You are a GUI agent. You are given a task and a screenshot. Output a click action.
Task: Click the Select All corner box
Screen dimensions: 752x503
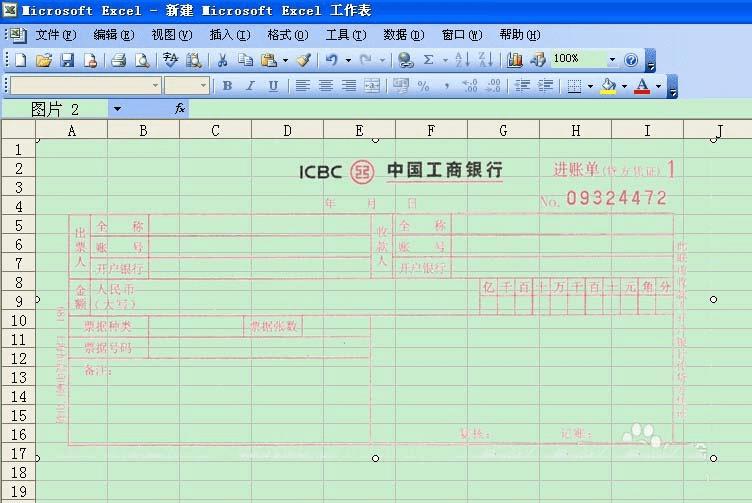coord(18,129)
